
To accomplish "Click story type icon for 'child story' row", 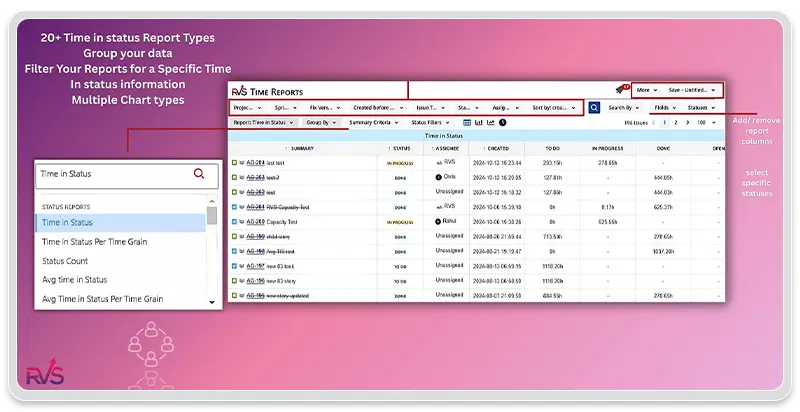I will [234, 236].
